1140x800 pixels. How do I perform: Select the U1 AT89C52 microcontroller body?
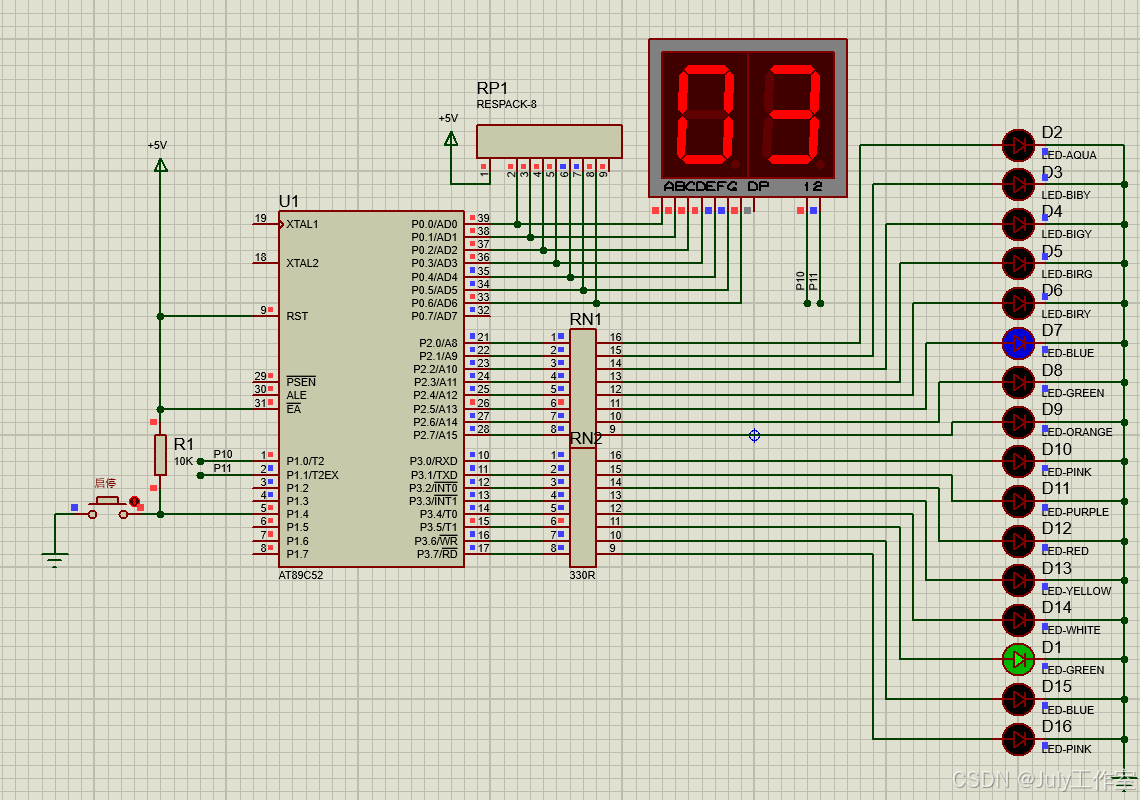372,389
